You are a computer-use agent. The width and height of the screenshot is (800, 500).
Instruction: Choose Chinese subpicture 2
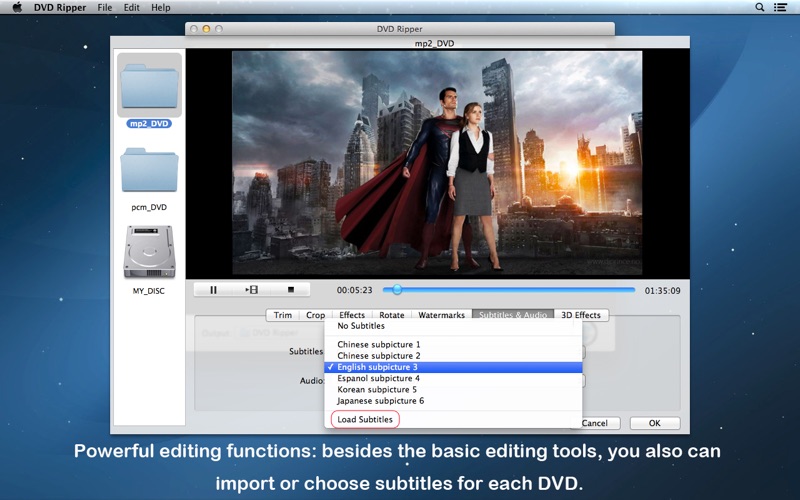click(x=453, y=356)
